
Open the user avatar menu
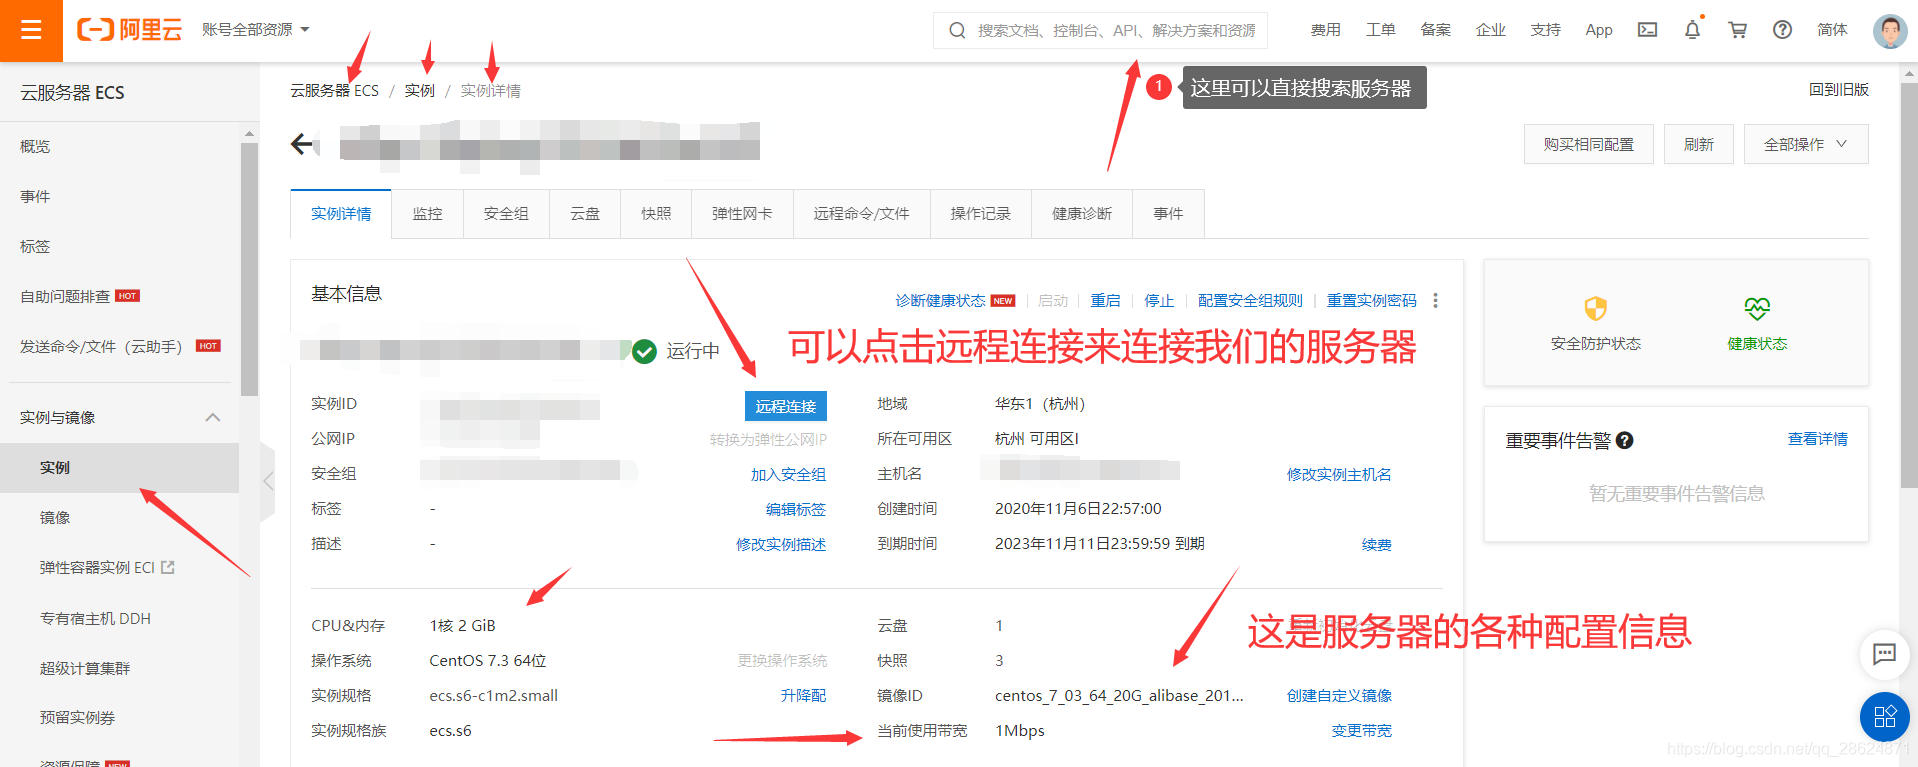(x=1889, y=31)
